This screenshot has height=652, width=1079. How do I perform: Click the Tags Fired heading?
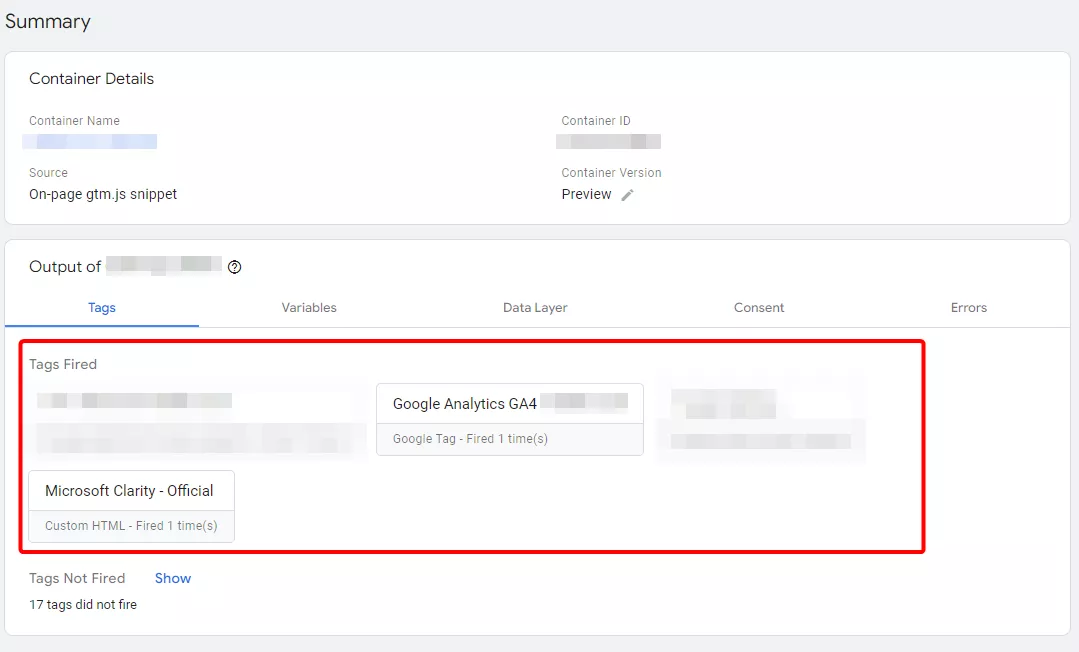point(63,364)
